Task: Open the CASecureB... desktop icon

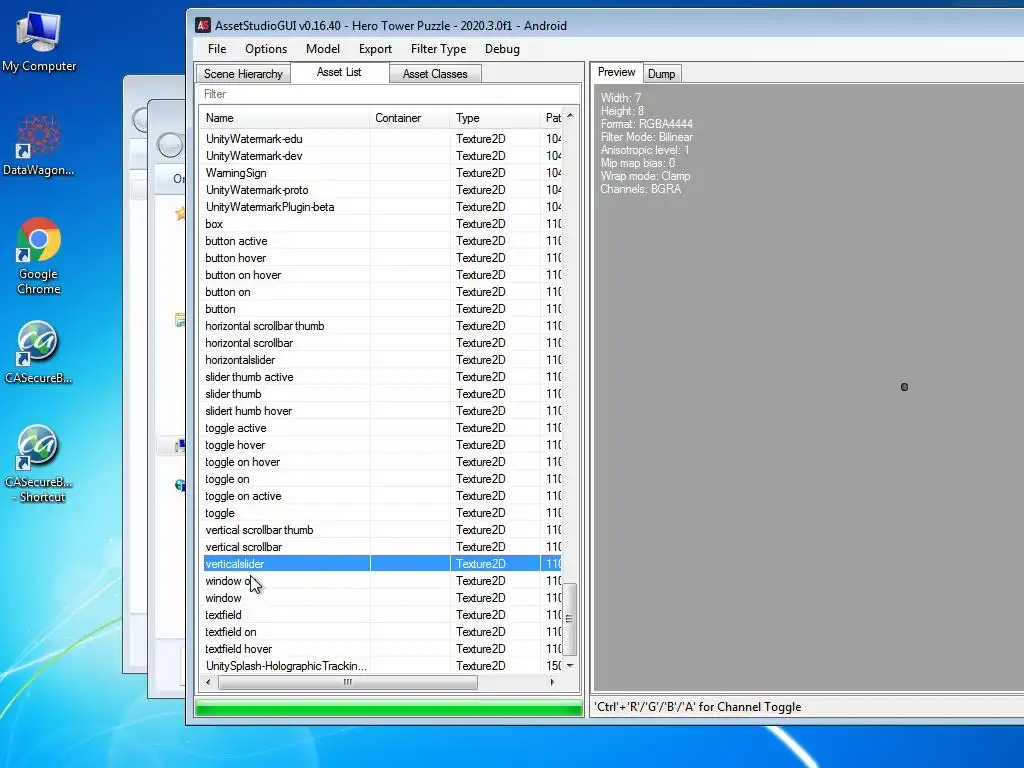Action: (39, 353)
